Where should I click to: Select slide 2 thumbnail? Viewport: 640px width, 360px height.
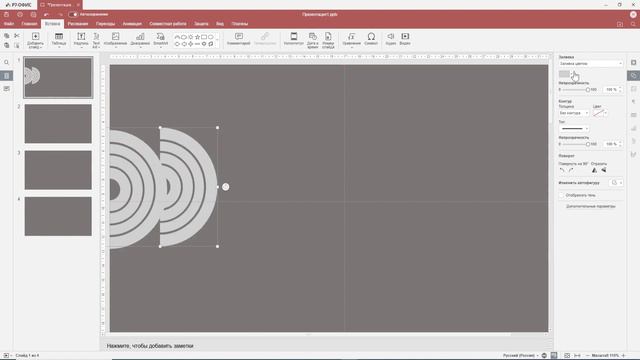[58, 124]
